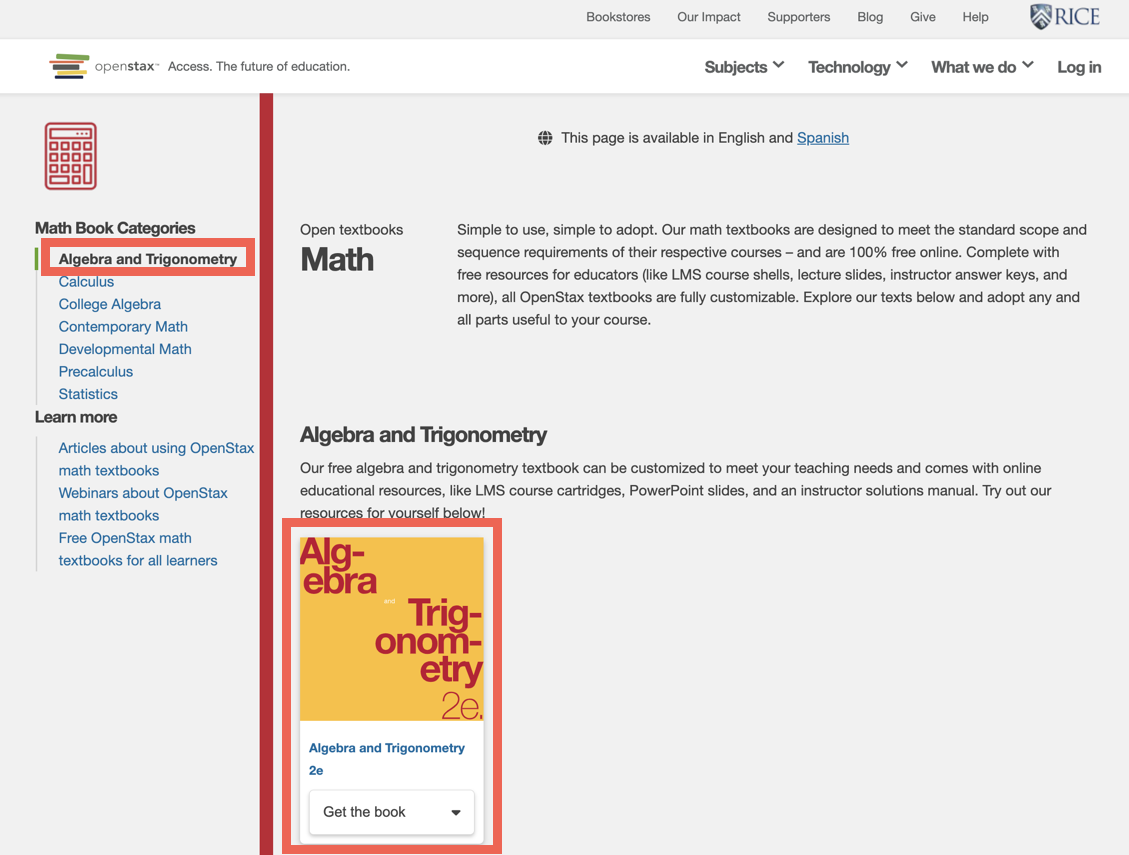Click the Algebra and Trigonometry 2e book cover

(x=391, y=628)
